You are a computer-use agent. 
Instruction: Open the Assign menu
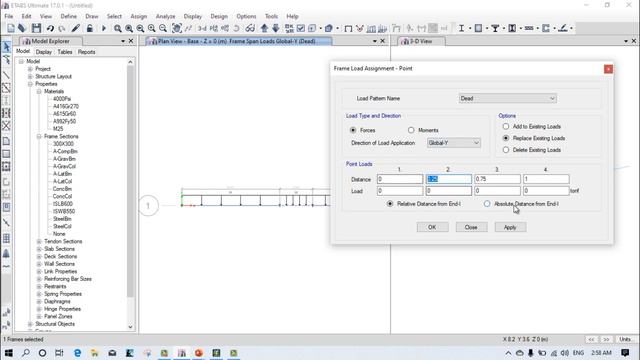pyautogui.click(x=138, y=16)
